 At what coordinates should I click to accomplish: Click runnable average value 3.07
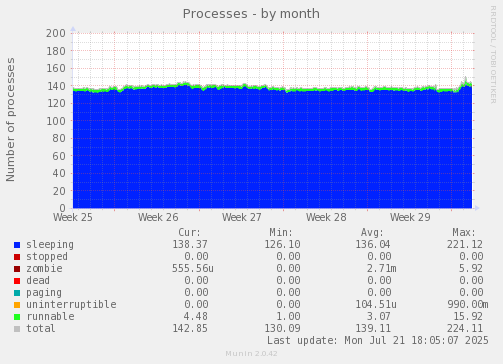[378, 316]
